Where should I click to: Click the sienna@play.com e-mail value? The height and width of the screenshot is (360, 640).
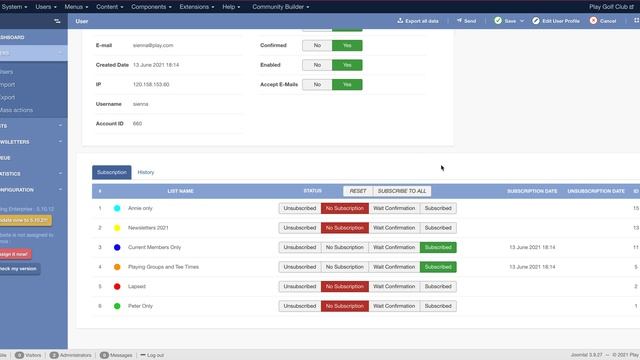(153, 45)
